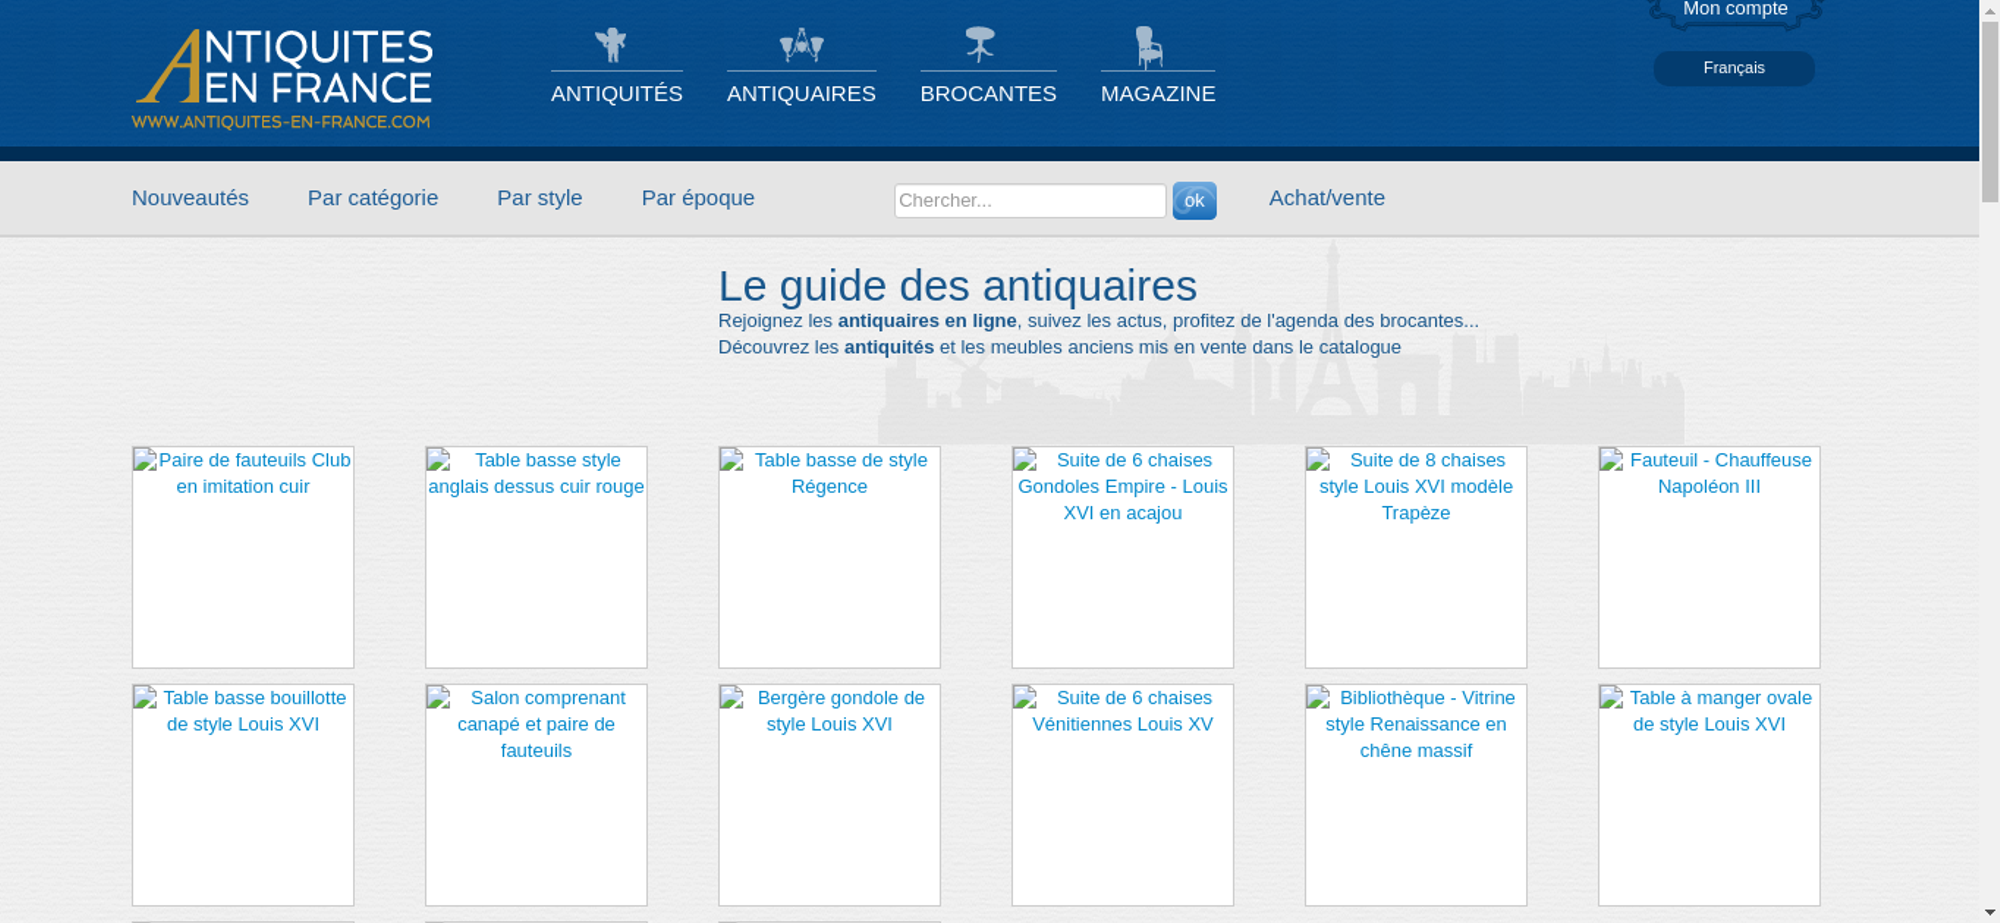
Task: Expand the Par catégorie filter
Action: coord(372,198)
